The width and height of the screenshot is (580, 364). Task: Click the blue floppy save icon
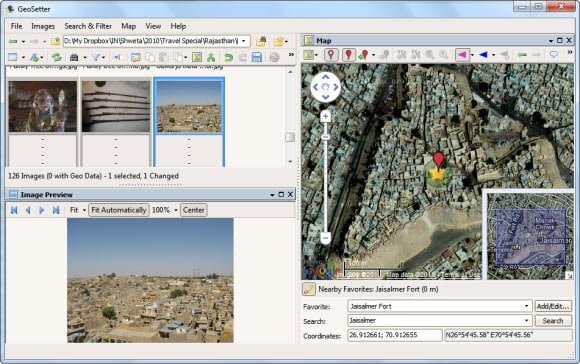(x=257, y=57)
